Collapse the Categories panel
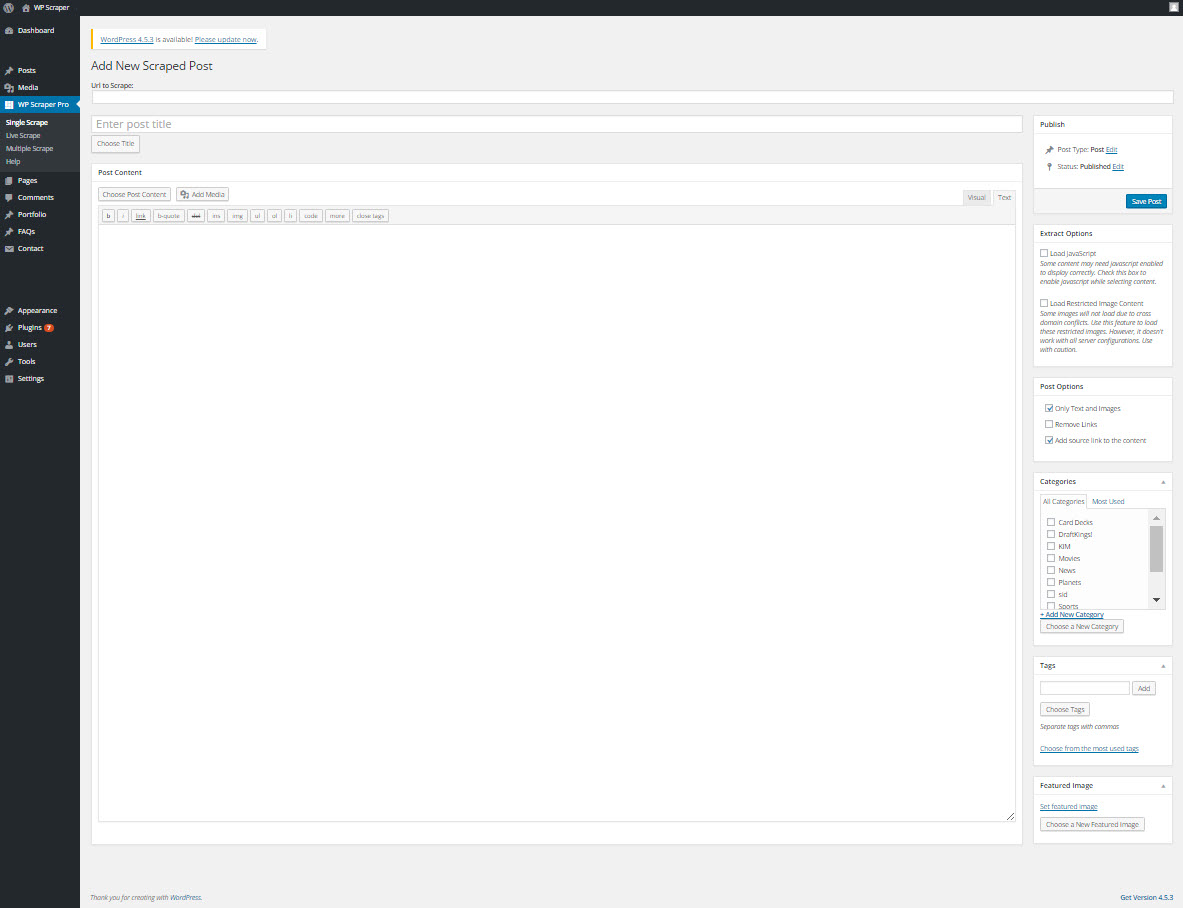The image size is (1183, 908). coord(1163,482)
